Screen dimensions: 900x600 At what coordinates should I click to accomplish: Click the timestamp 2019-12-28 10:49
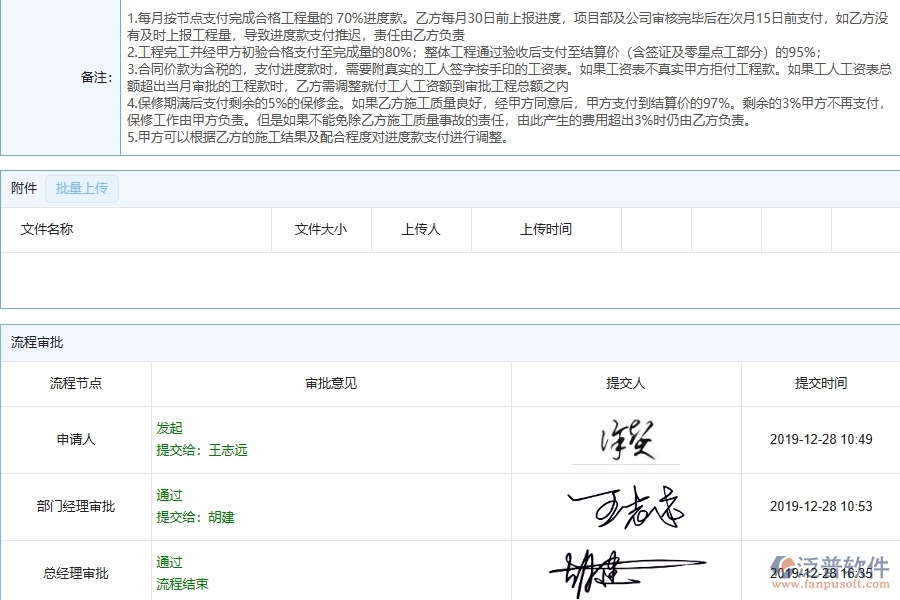pyautogui.click(x=817, y=440)
